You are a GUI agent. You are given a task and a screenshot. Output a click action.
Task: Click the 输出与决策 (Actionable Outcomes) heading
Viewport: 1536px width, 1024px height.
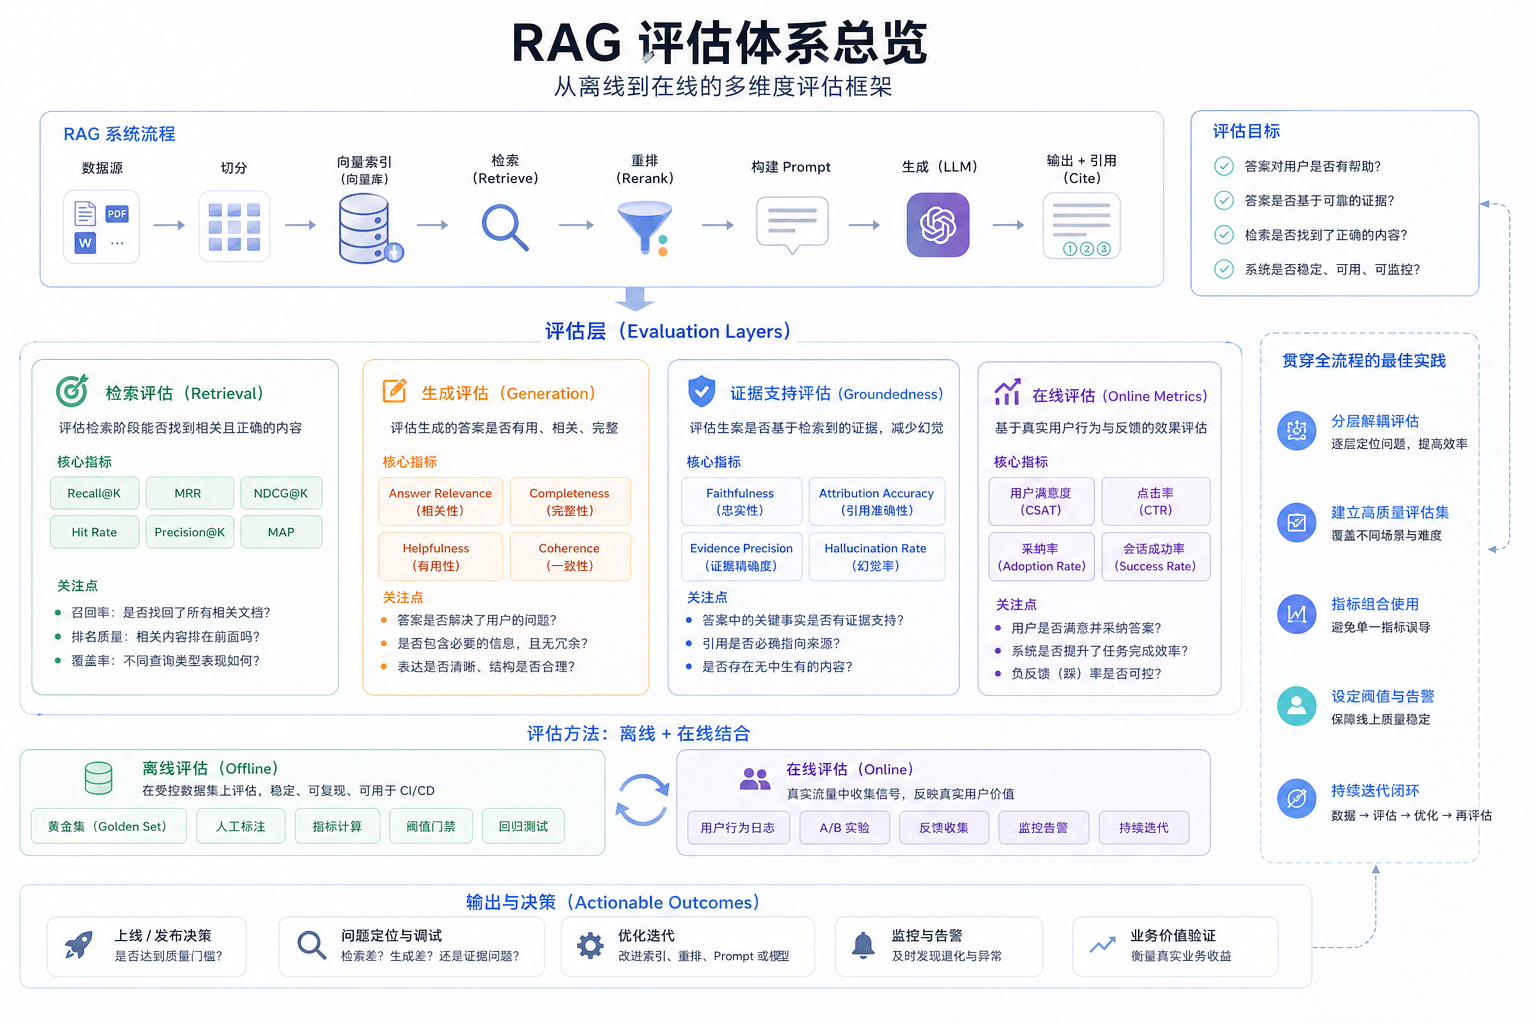coord(613,902)
